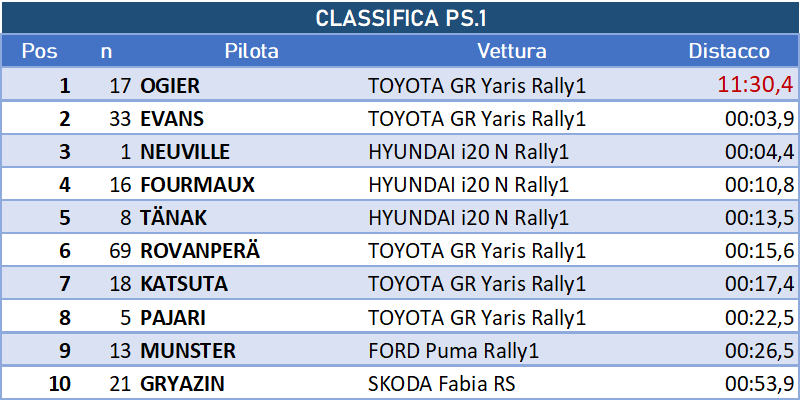
Task: Select the PAJARI driver name cell
Action: click(x=173, y=318)
